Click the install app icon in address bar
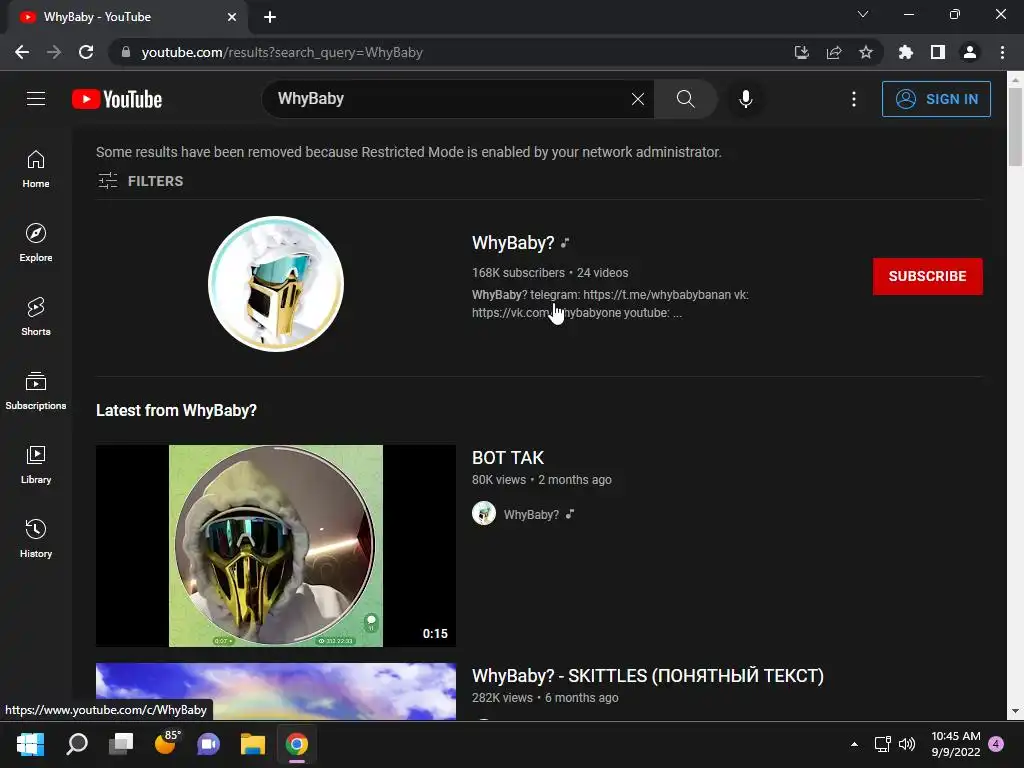The height and width of the screenshot is (768, 1024). (801, 52)
